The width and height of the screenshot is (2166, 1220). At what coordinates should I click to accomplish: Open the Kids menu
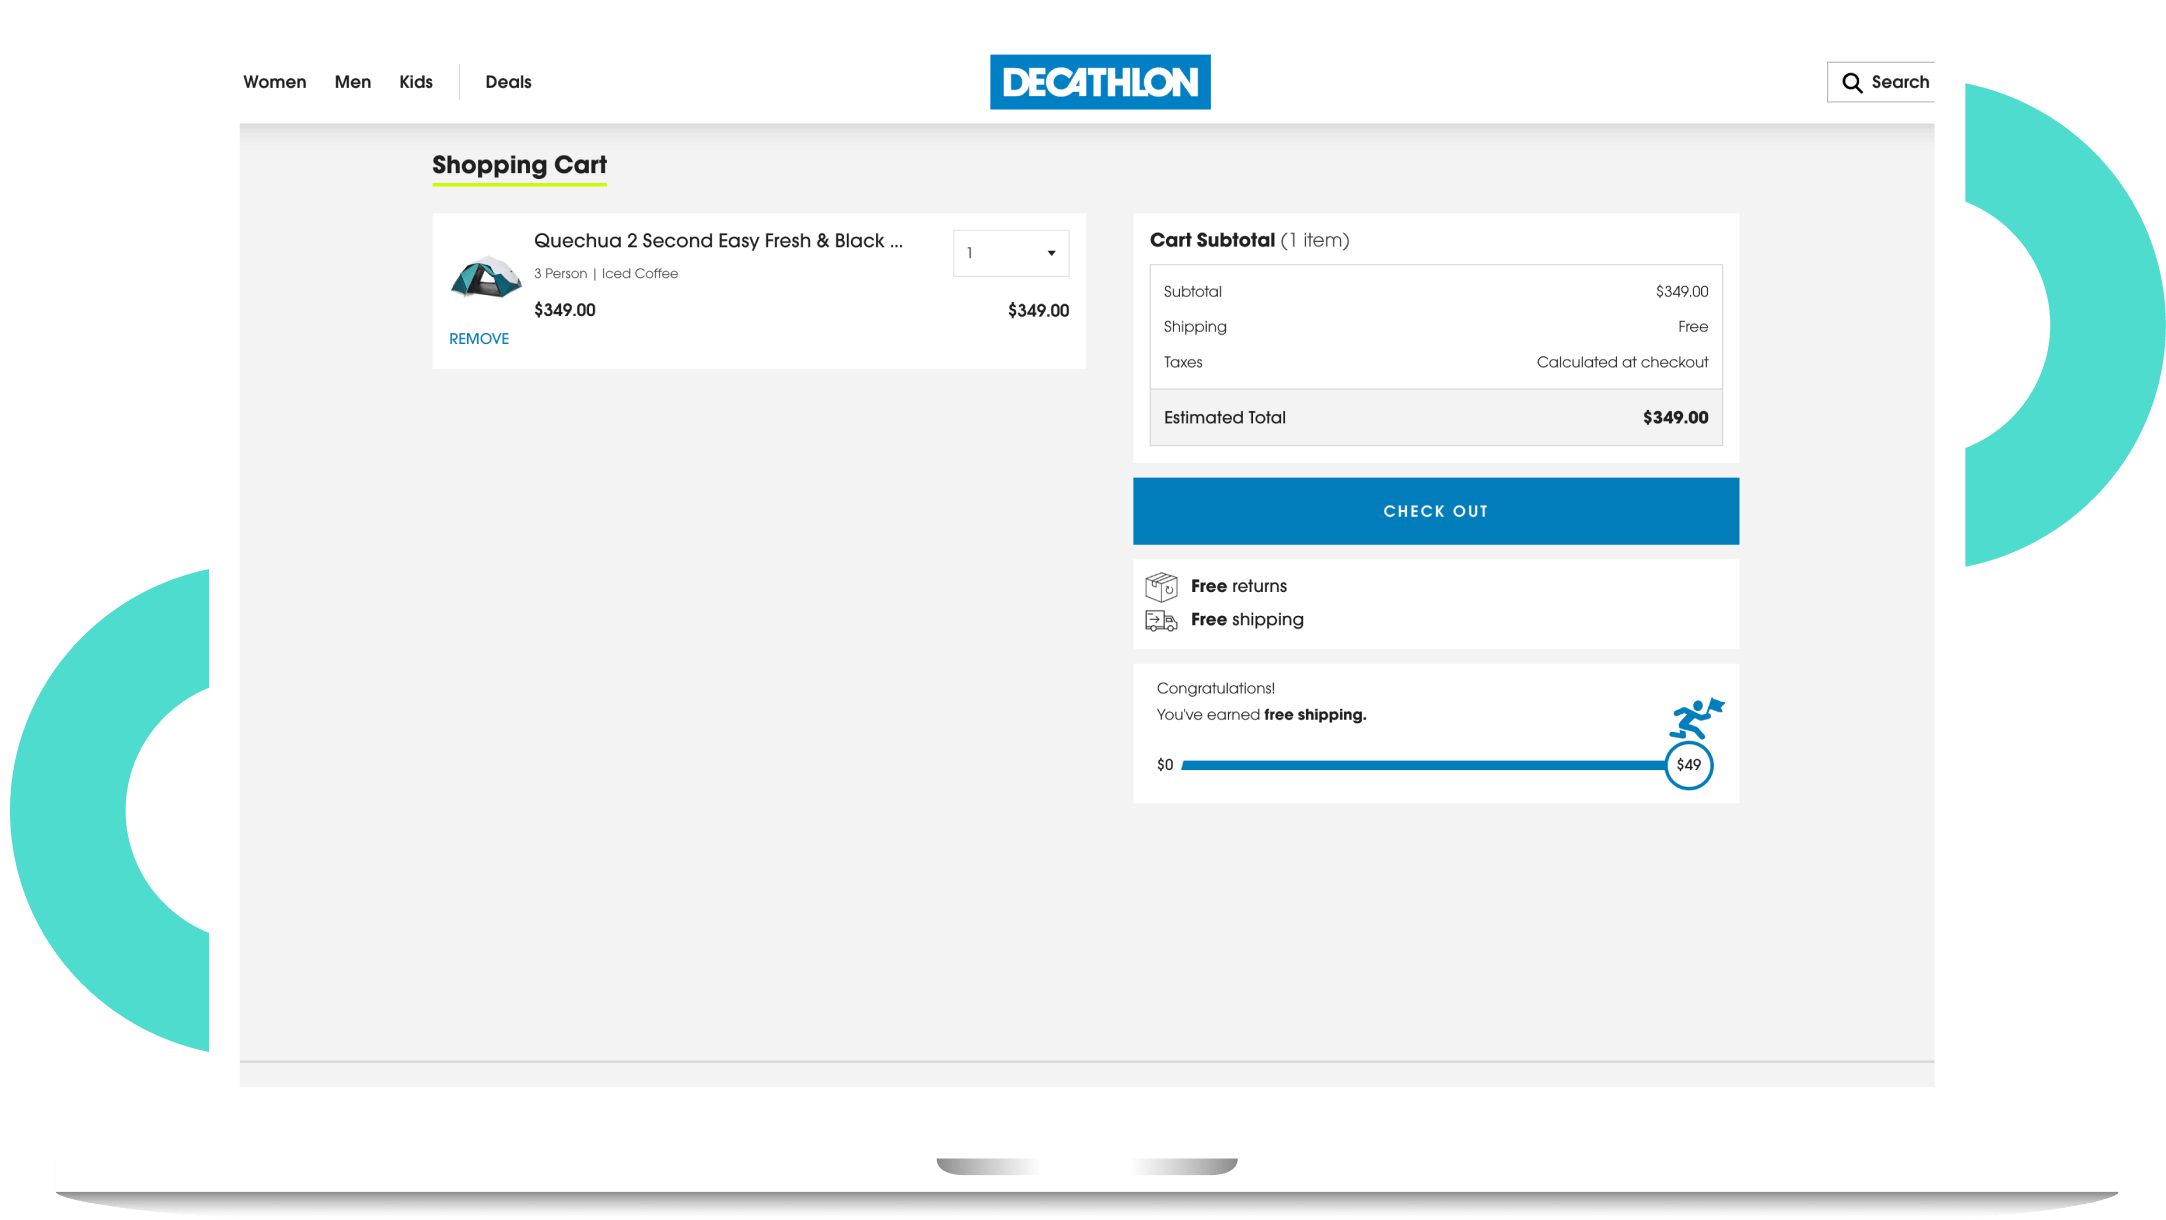point(415,82)
